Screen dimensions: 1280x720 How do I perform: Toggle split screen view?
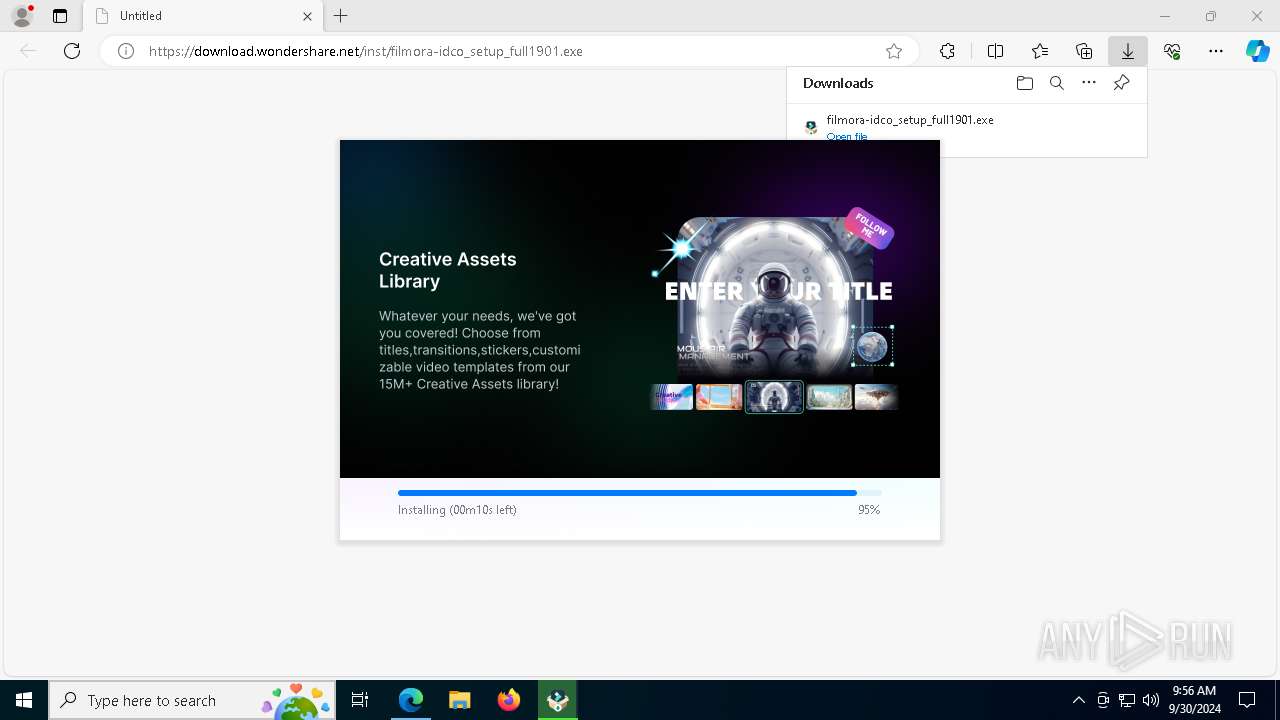pyautogui.click(x=995, y=51)
